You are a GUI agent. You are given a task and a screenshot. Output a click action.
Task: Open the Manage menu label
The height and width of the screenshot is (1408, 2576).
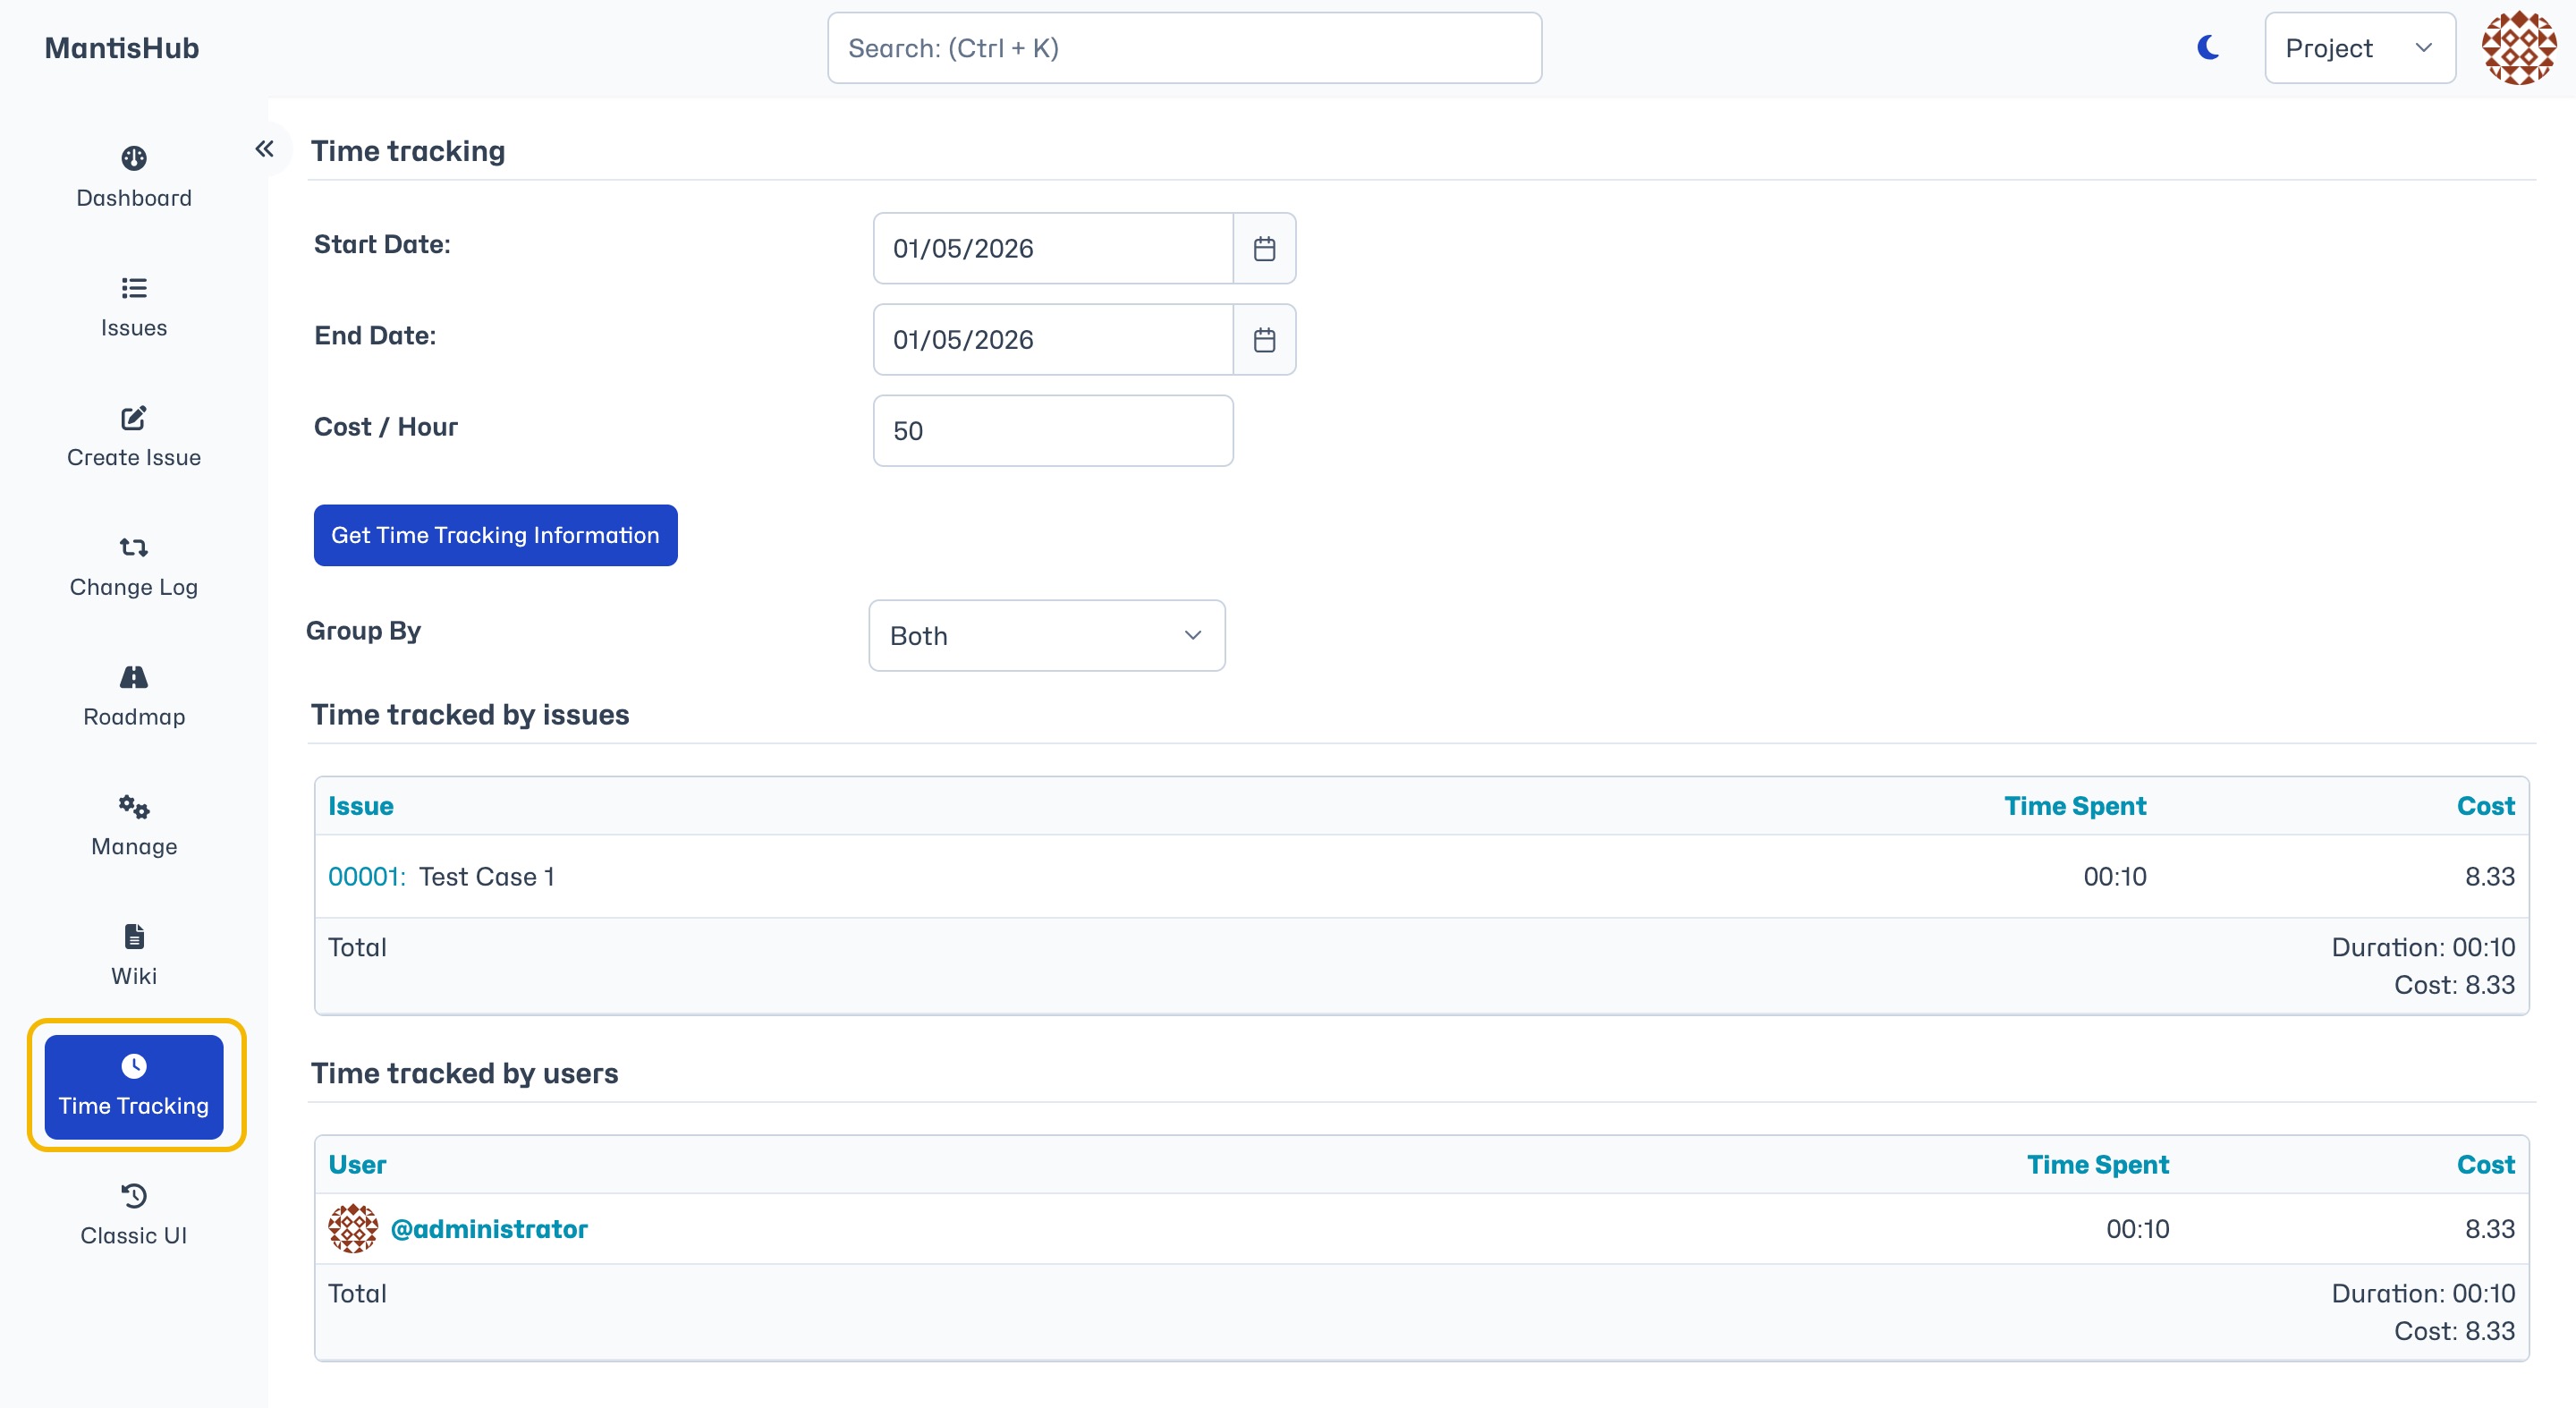pyautogui.click(x=134, y=846)
